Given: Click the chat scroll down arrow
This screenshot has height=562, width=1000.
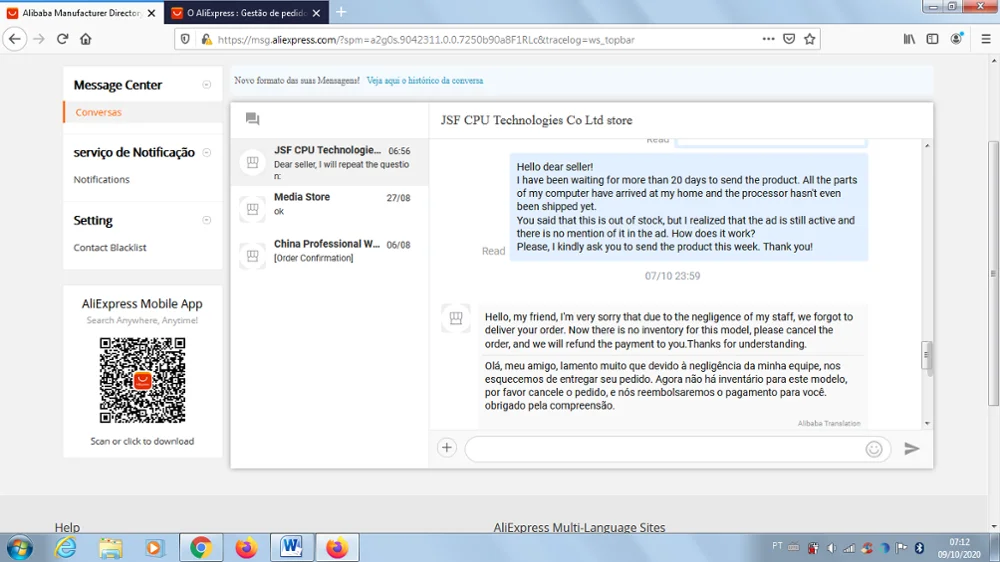Looking at the screenshot, I should 927,423.
